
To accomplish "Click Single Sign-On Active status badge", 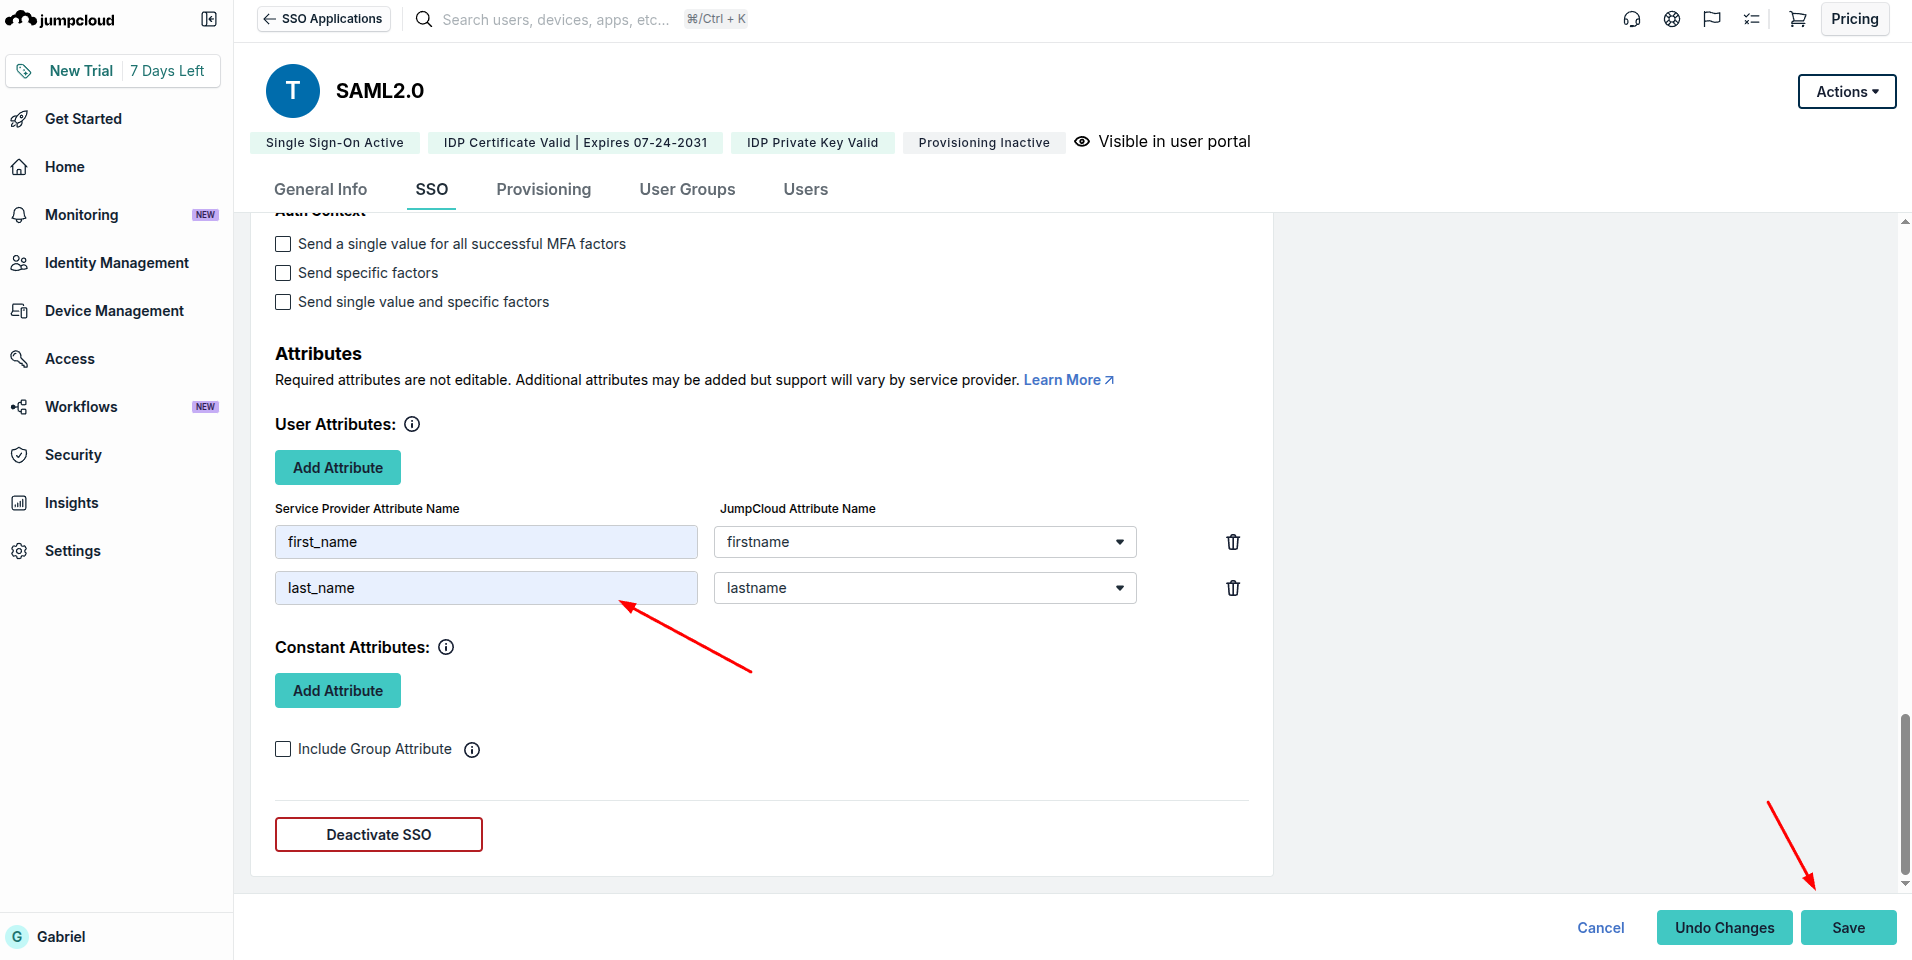I will tap(335, 143).
